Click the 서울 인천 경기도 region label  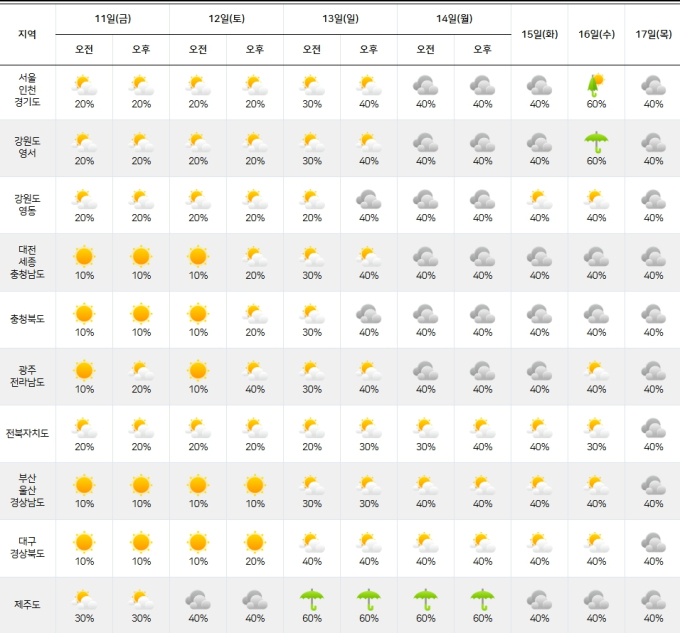(27, 90)
